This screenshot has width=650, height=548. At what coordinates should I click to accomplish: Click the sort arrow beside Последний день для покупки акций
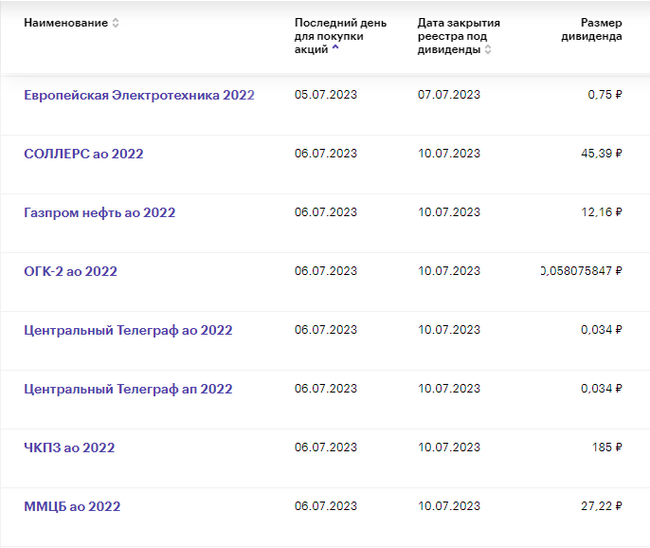pyautogui.click(x=335, y=48)
